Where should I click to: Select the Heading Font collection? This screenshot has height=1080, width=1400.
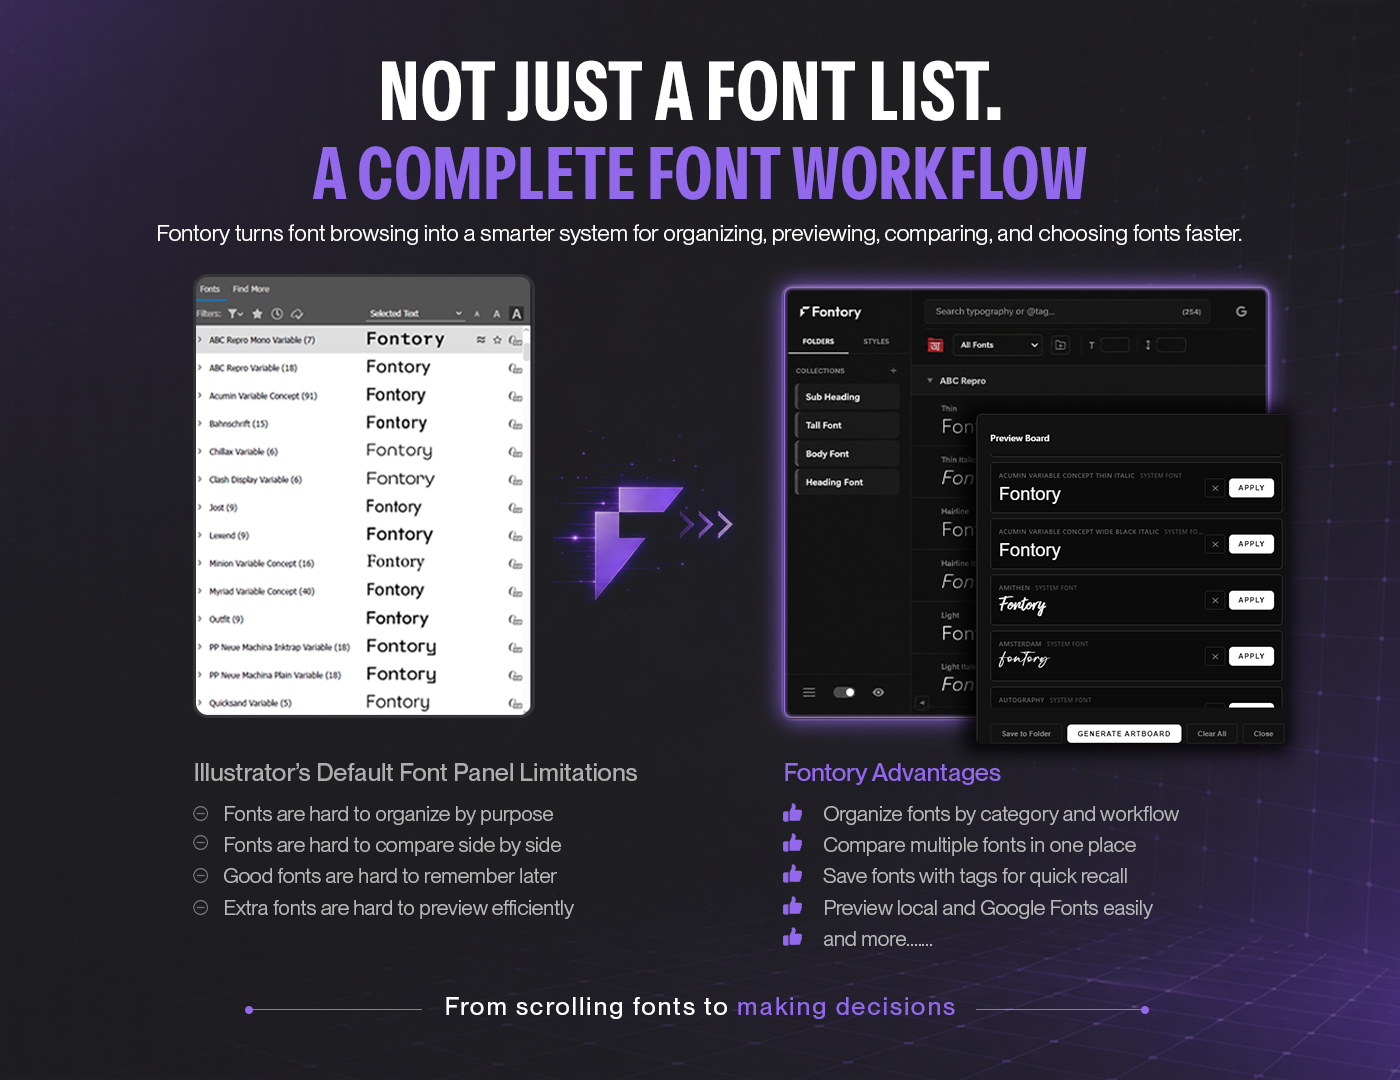click(846, 482)
